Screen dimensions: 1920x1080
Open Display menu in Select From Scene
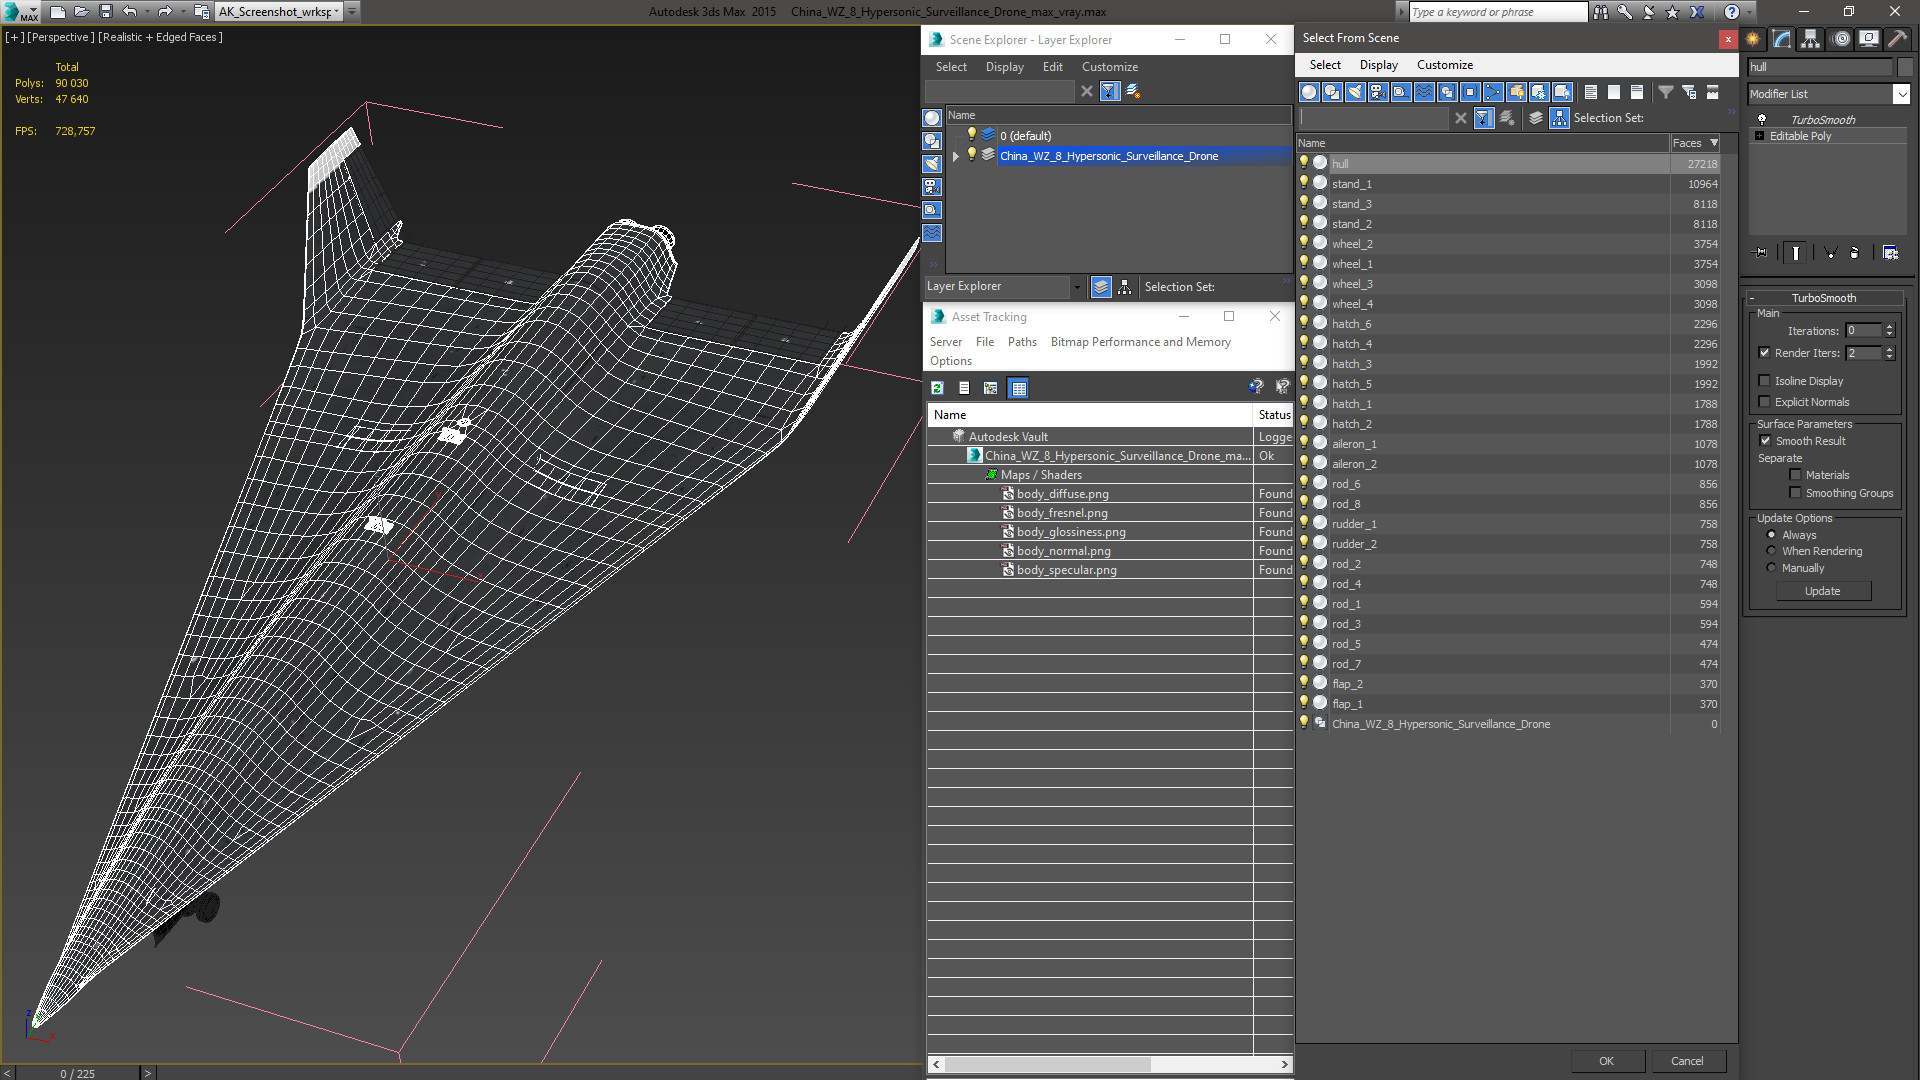pyautogui.click(x=1378, y=65)
